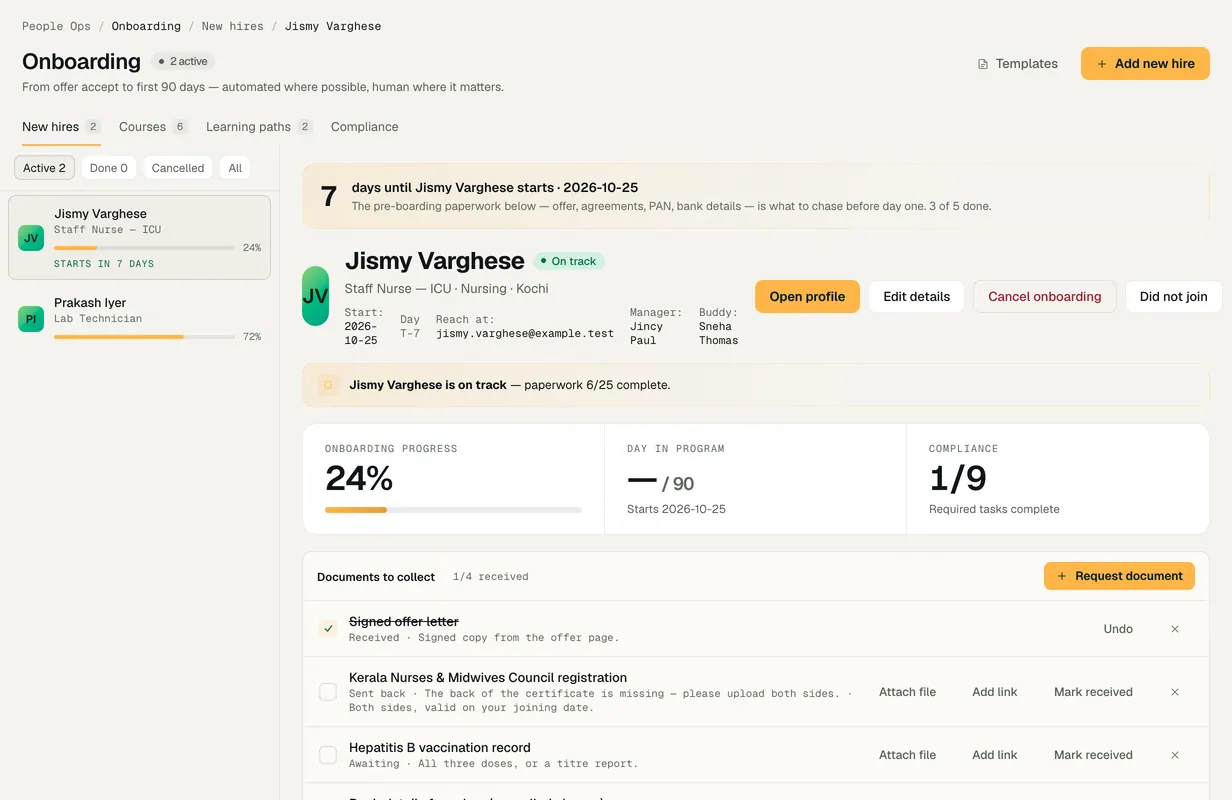
Task: Open the Courses tab
Action: (x=153, y=127)
